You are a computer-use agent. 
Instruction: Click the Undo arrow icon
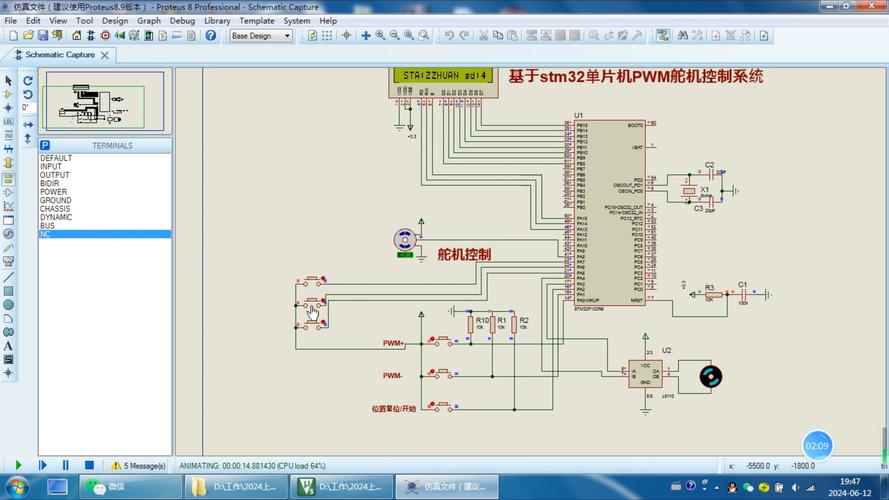click(450, 36)
